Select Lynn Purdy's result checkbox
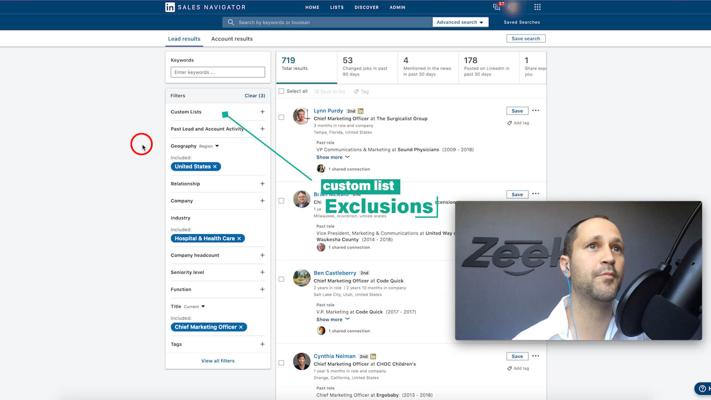The width and height of the screenshot is (711, 400). click(282, 117)
